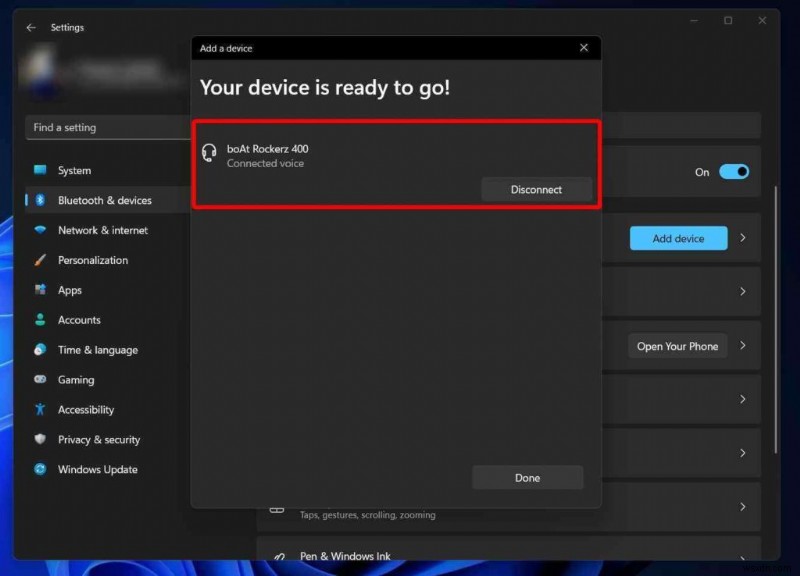
Task: Click Open Your Phone button
Action: coord(678,346)
